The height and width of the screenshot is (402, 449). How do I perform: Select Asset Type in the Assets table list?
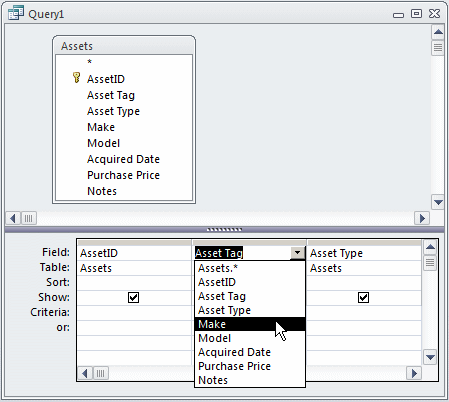coord(113,111)
